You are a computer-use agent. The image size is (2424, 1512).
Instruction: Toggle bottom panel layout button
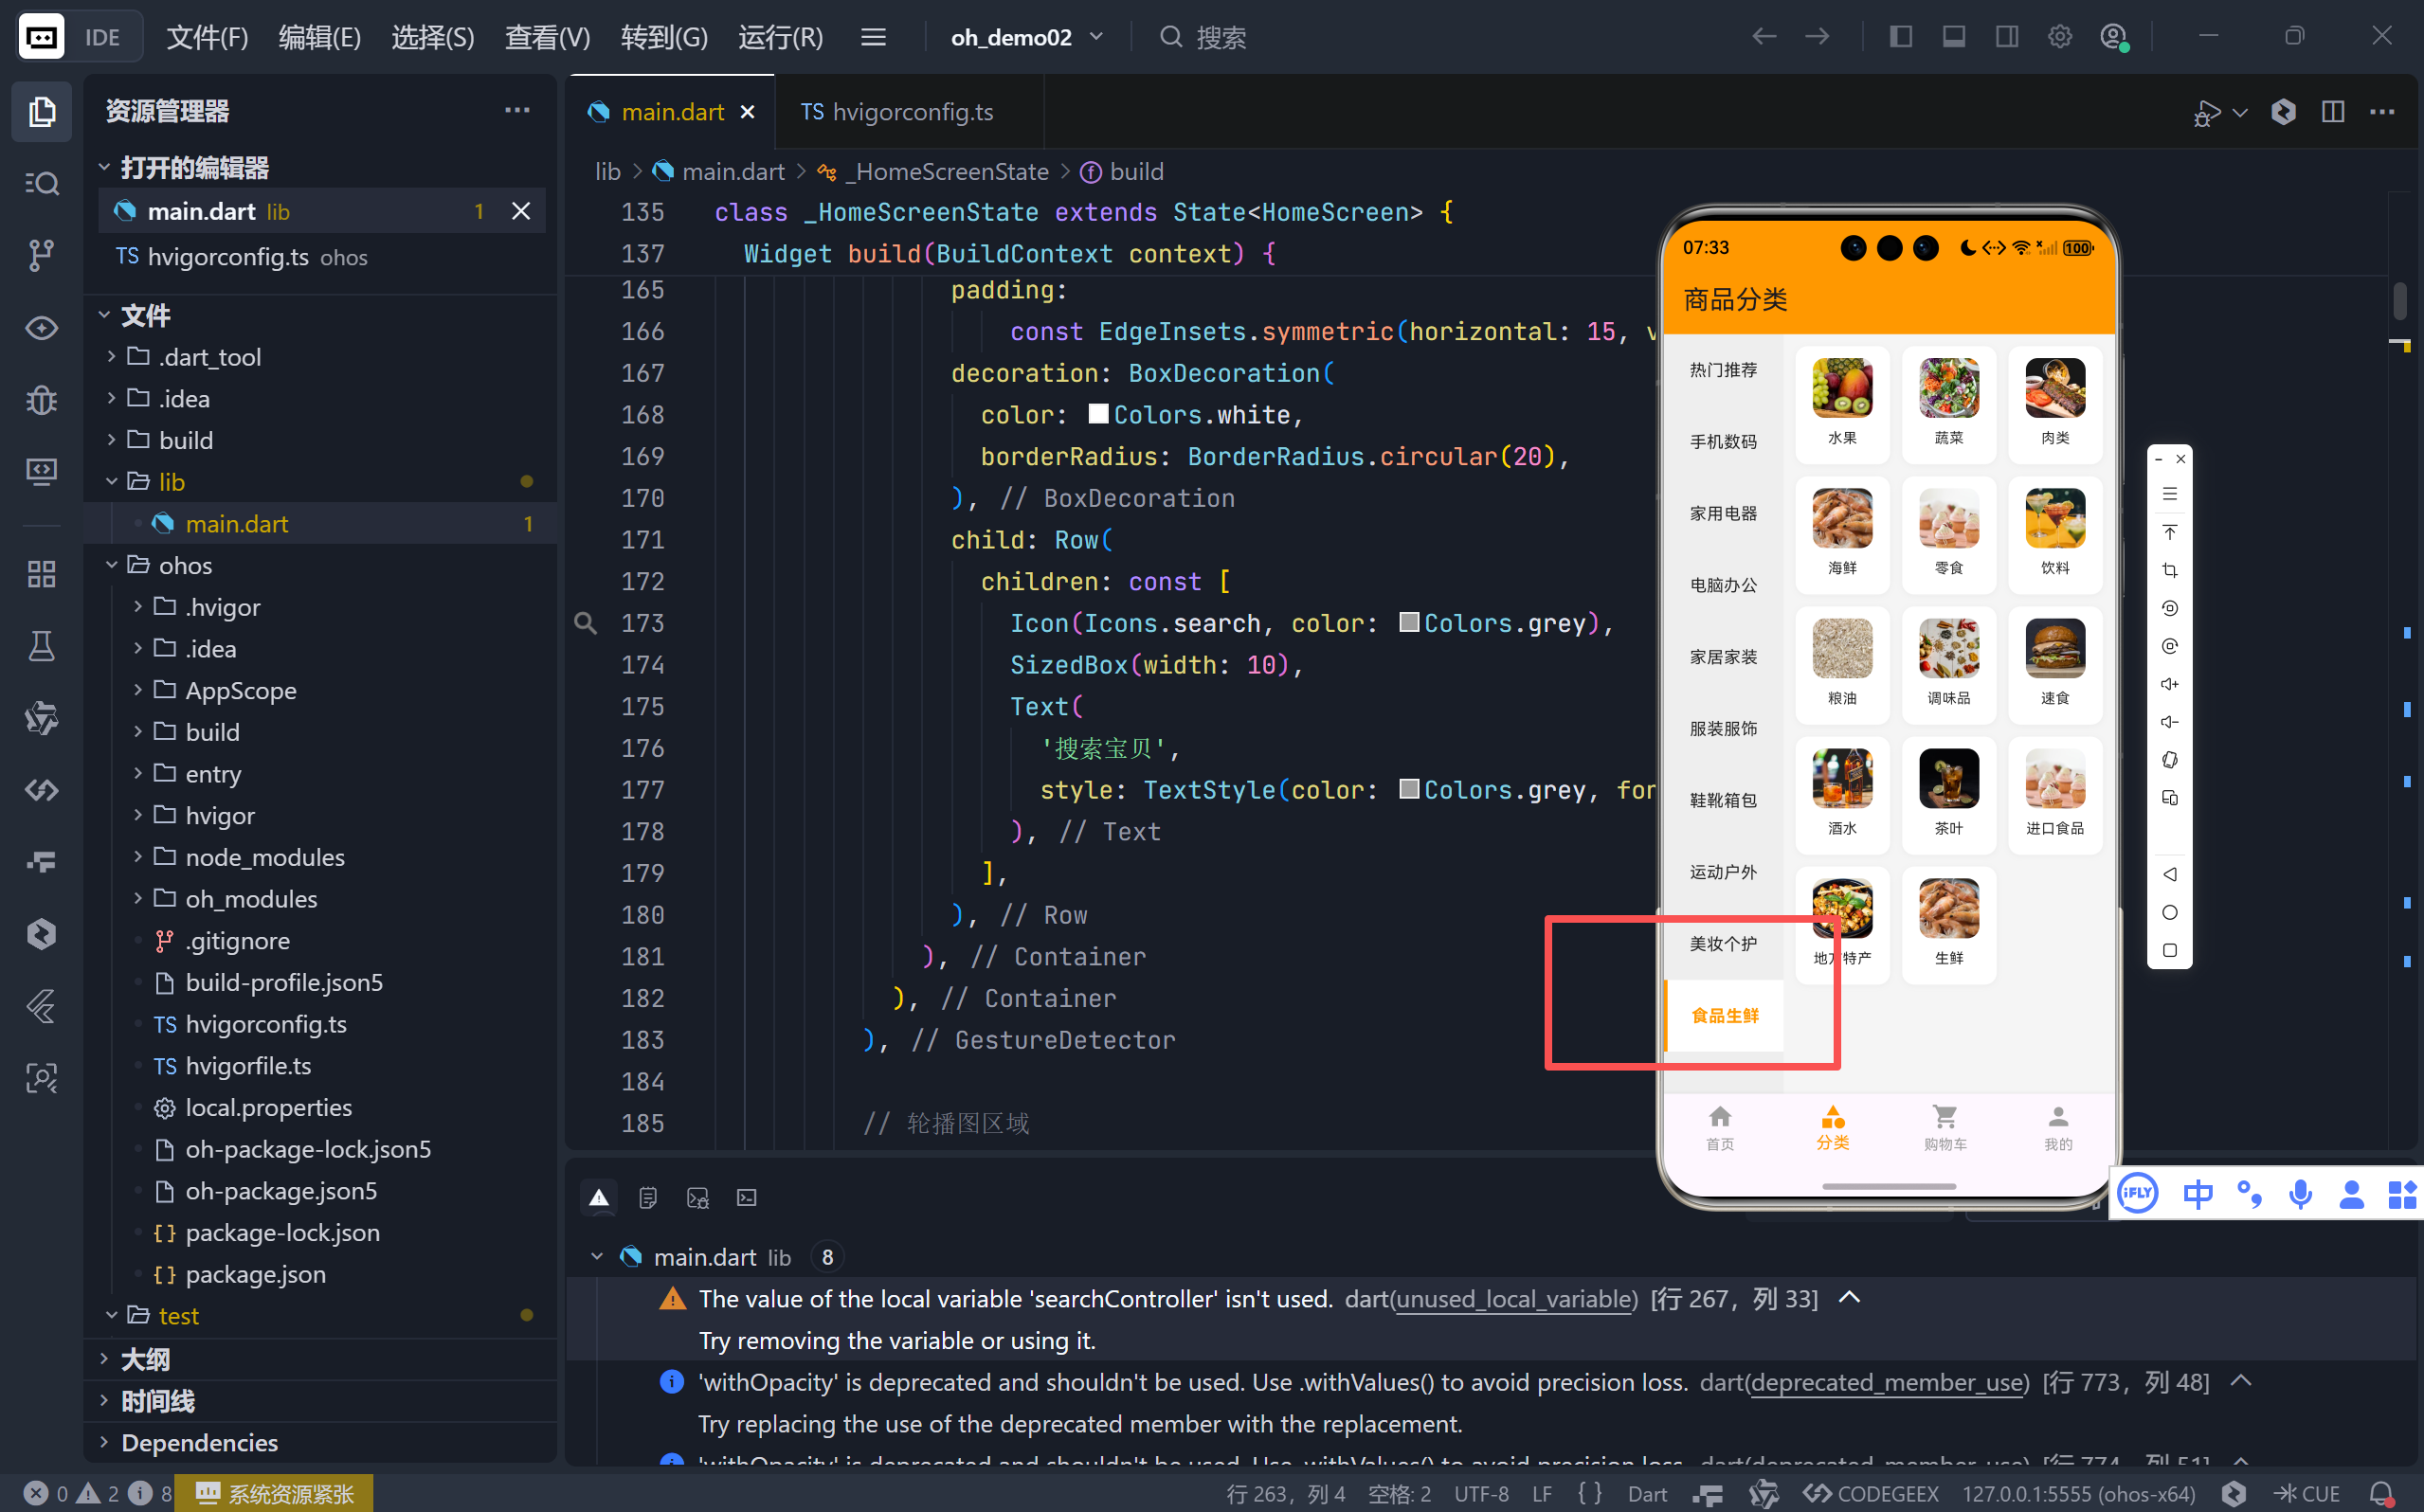1953,37
